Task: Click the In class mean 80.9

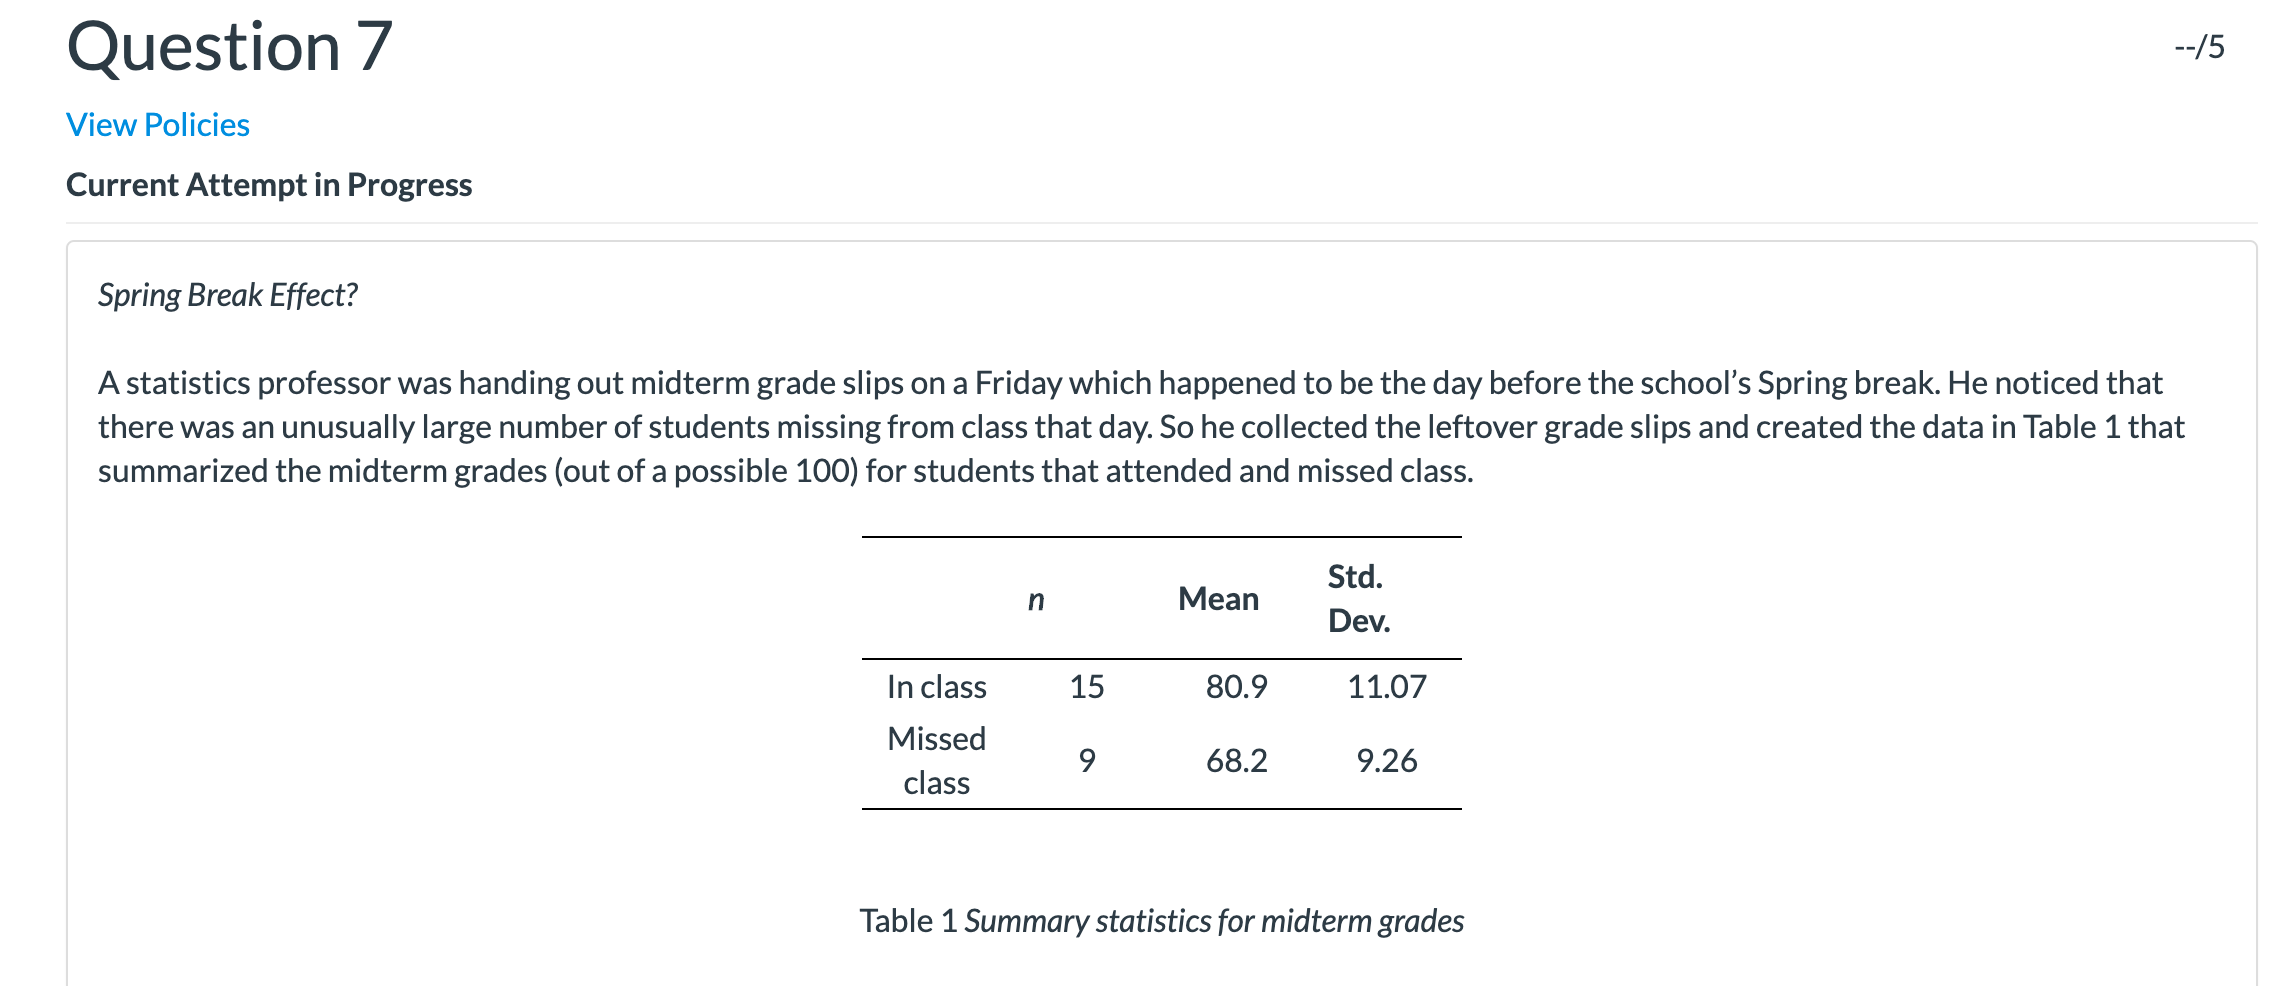Action: 1236,687
